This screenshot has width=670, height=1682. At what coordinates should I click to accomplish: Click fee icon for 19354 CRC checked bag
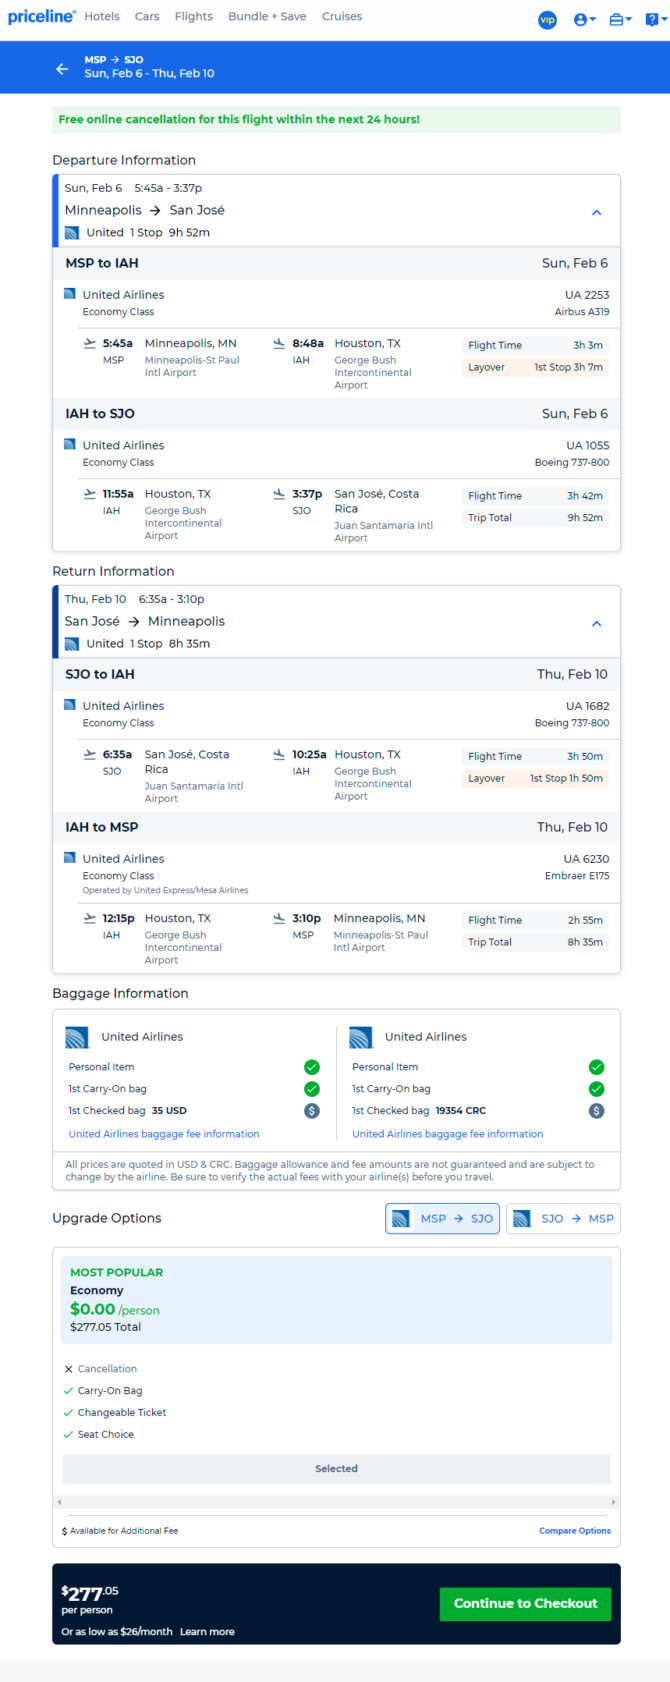click(x=597, y=1111)
